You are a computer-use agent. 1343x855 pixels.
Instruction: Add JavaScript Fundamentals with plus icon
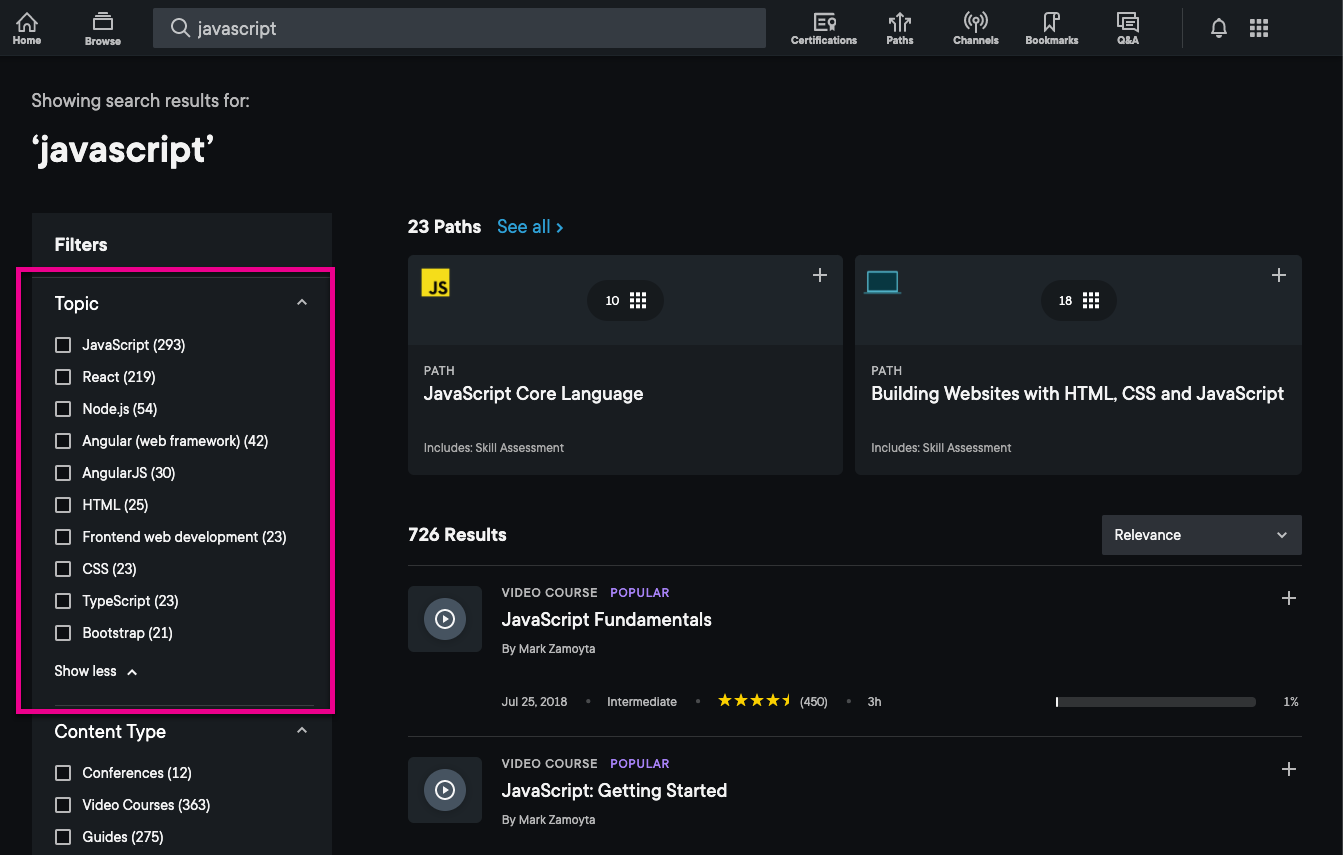point(1289,598)
